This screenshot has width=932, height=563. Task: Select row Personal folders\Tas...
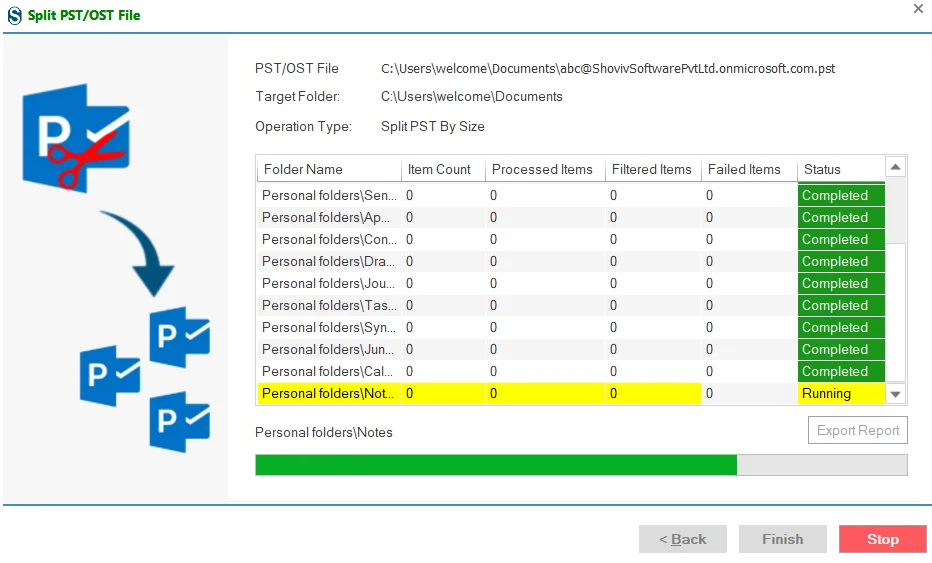tap(571, 306)
